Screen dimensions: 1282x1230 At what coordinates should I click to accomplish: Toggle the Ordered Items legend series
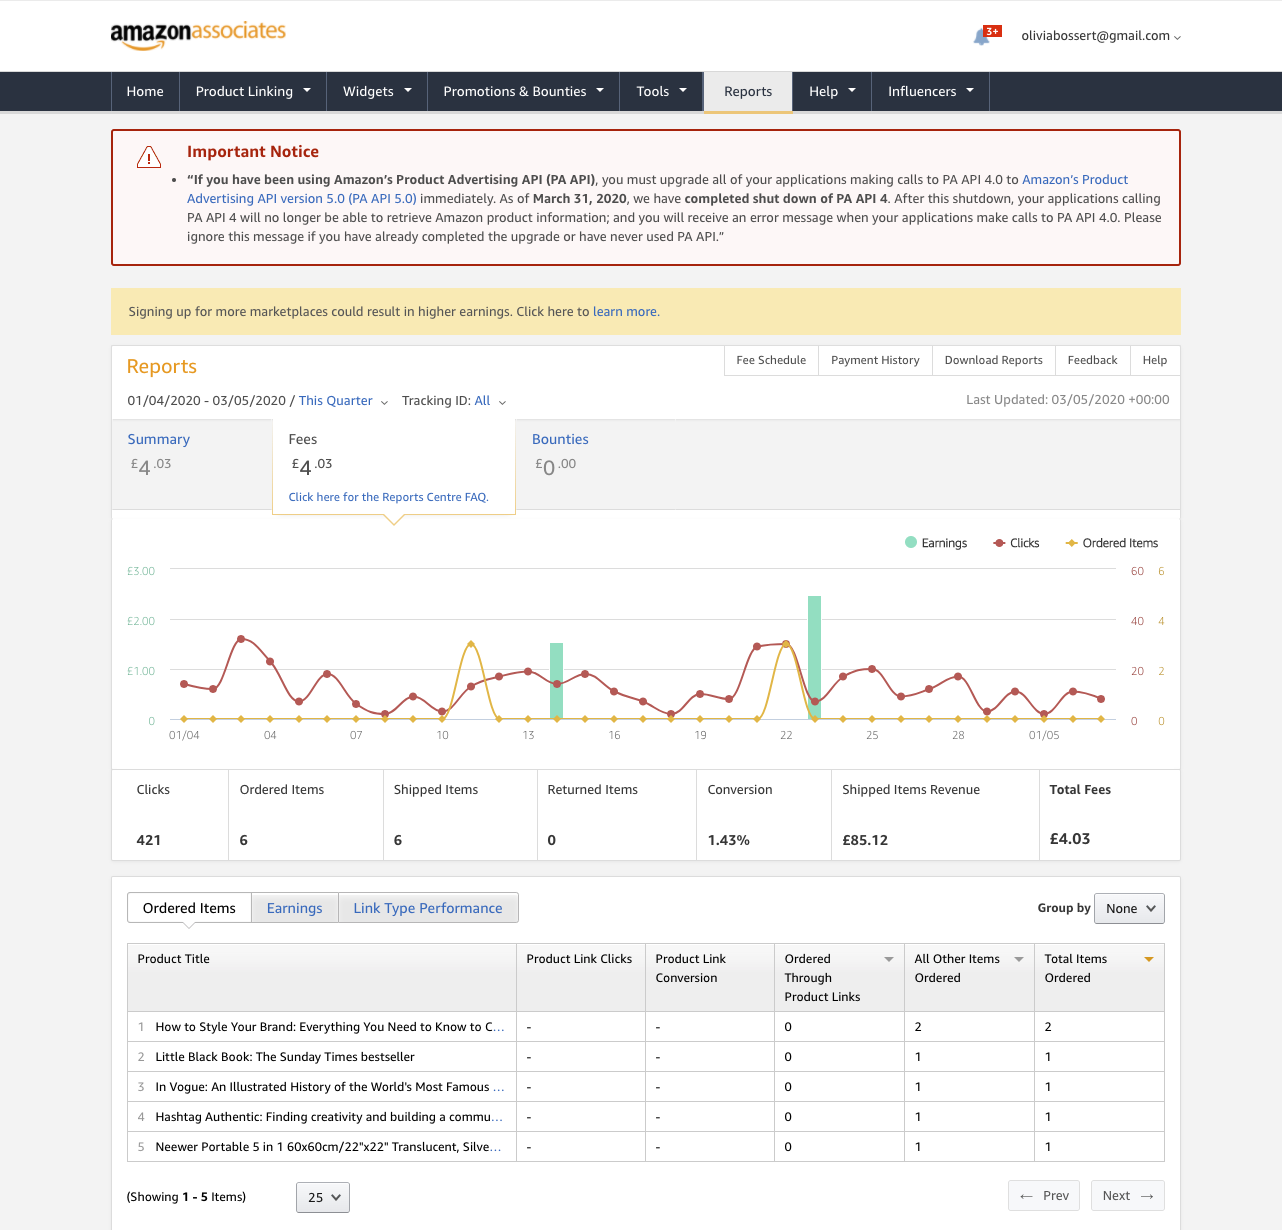pos(1112,543)
